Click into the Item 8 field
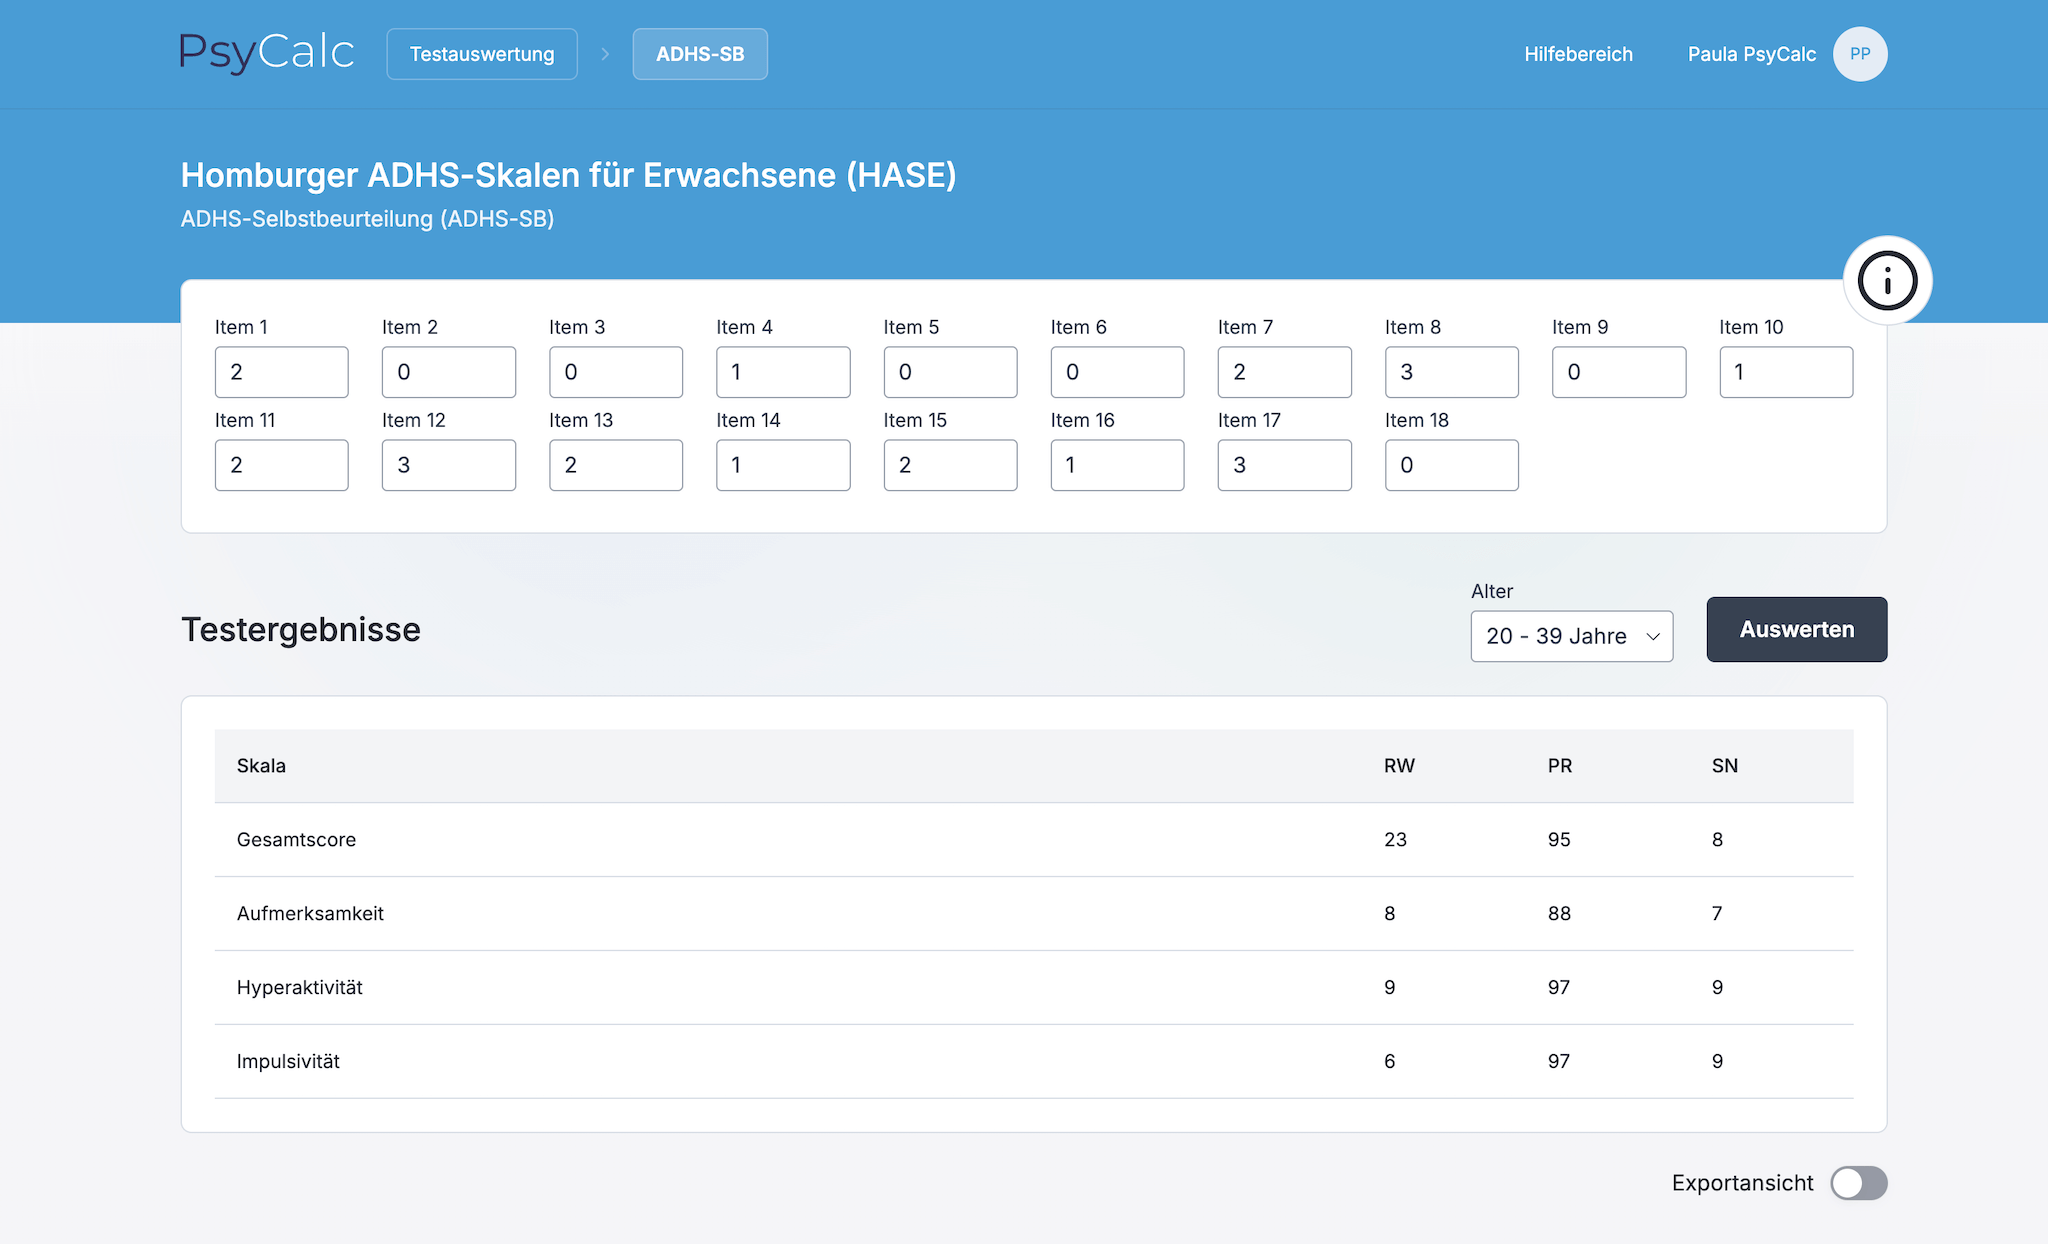The height and width of the screenshot is (1244, 2048). 1451,372
